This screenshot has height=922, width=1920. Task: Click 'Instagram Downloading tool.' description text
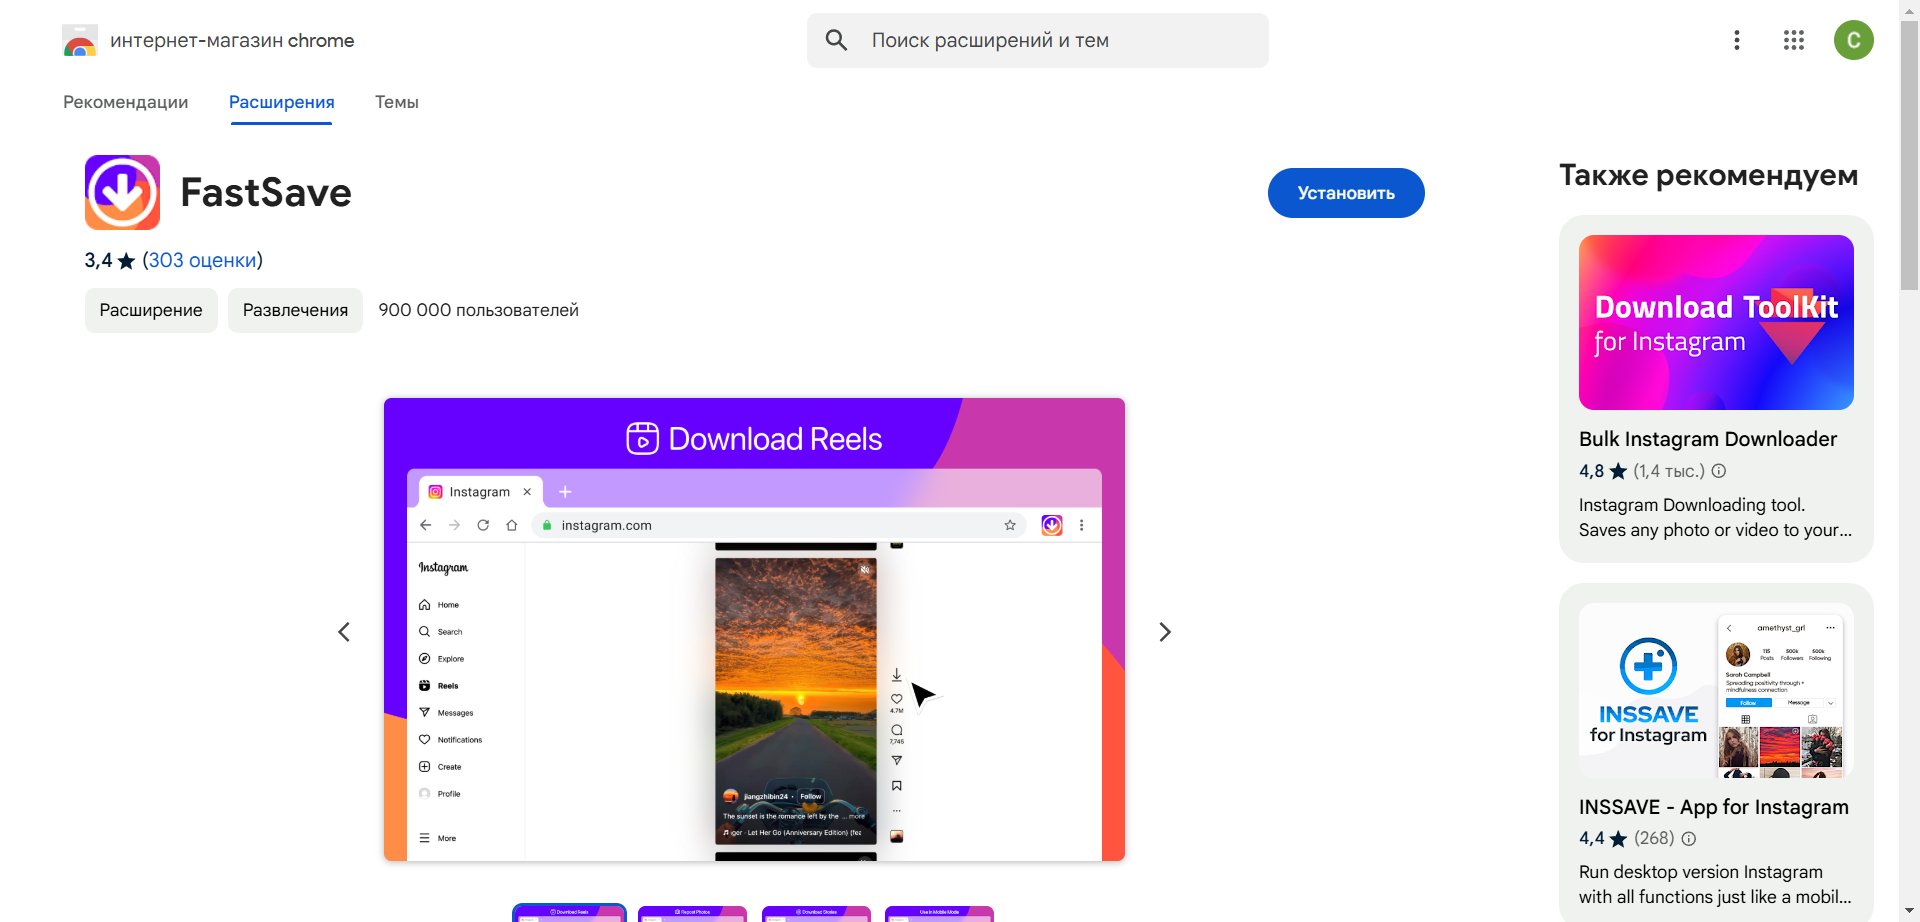(1692, 505)
